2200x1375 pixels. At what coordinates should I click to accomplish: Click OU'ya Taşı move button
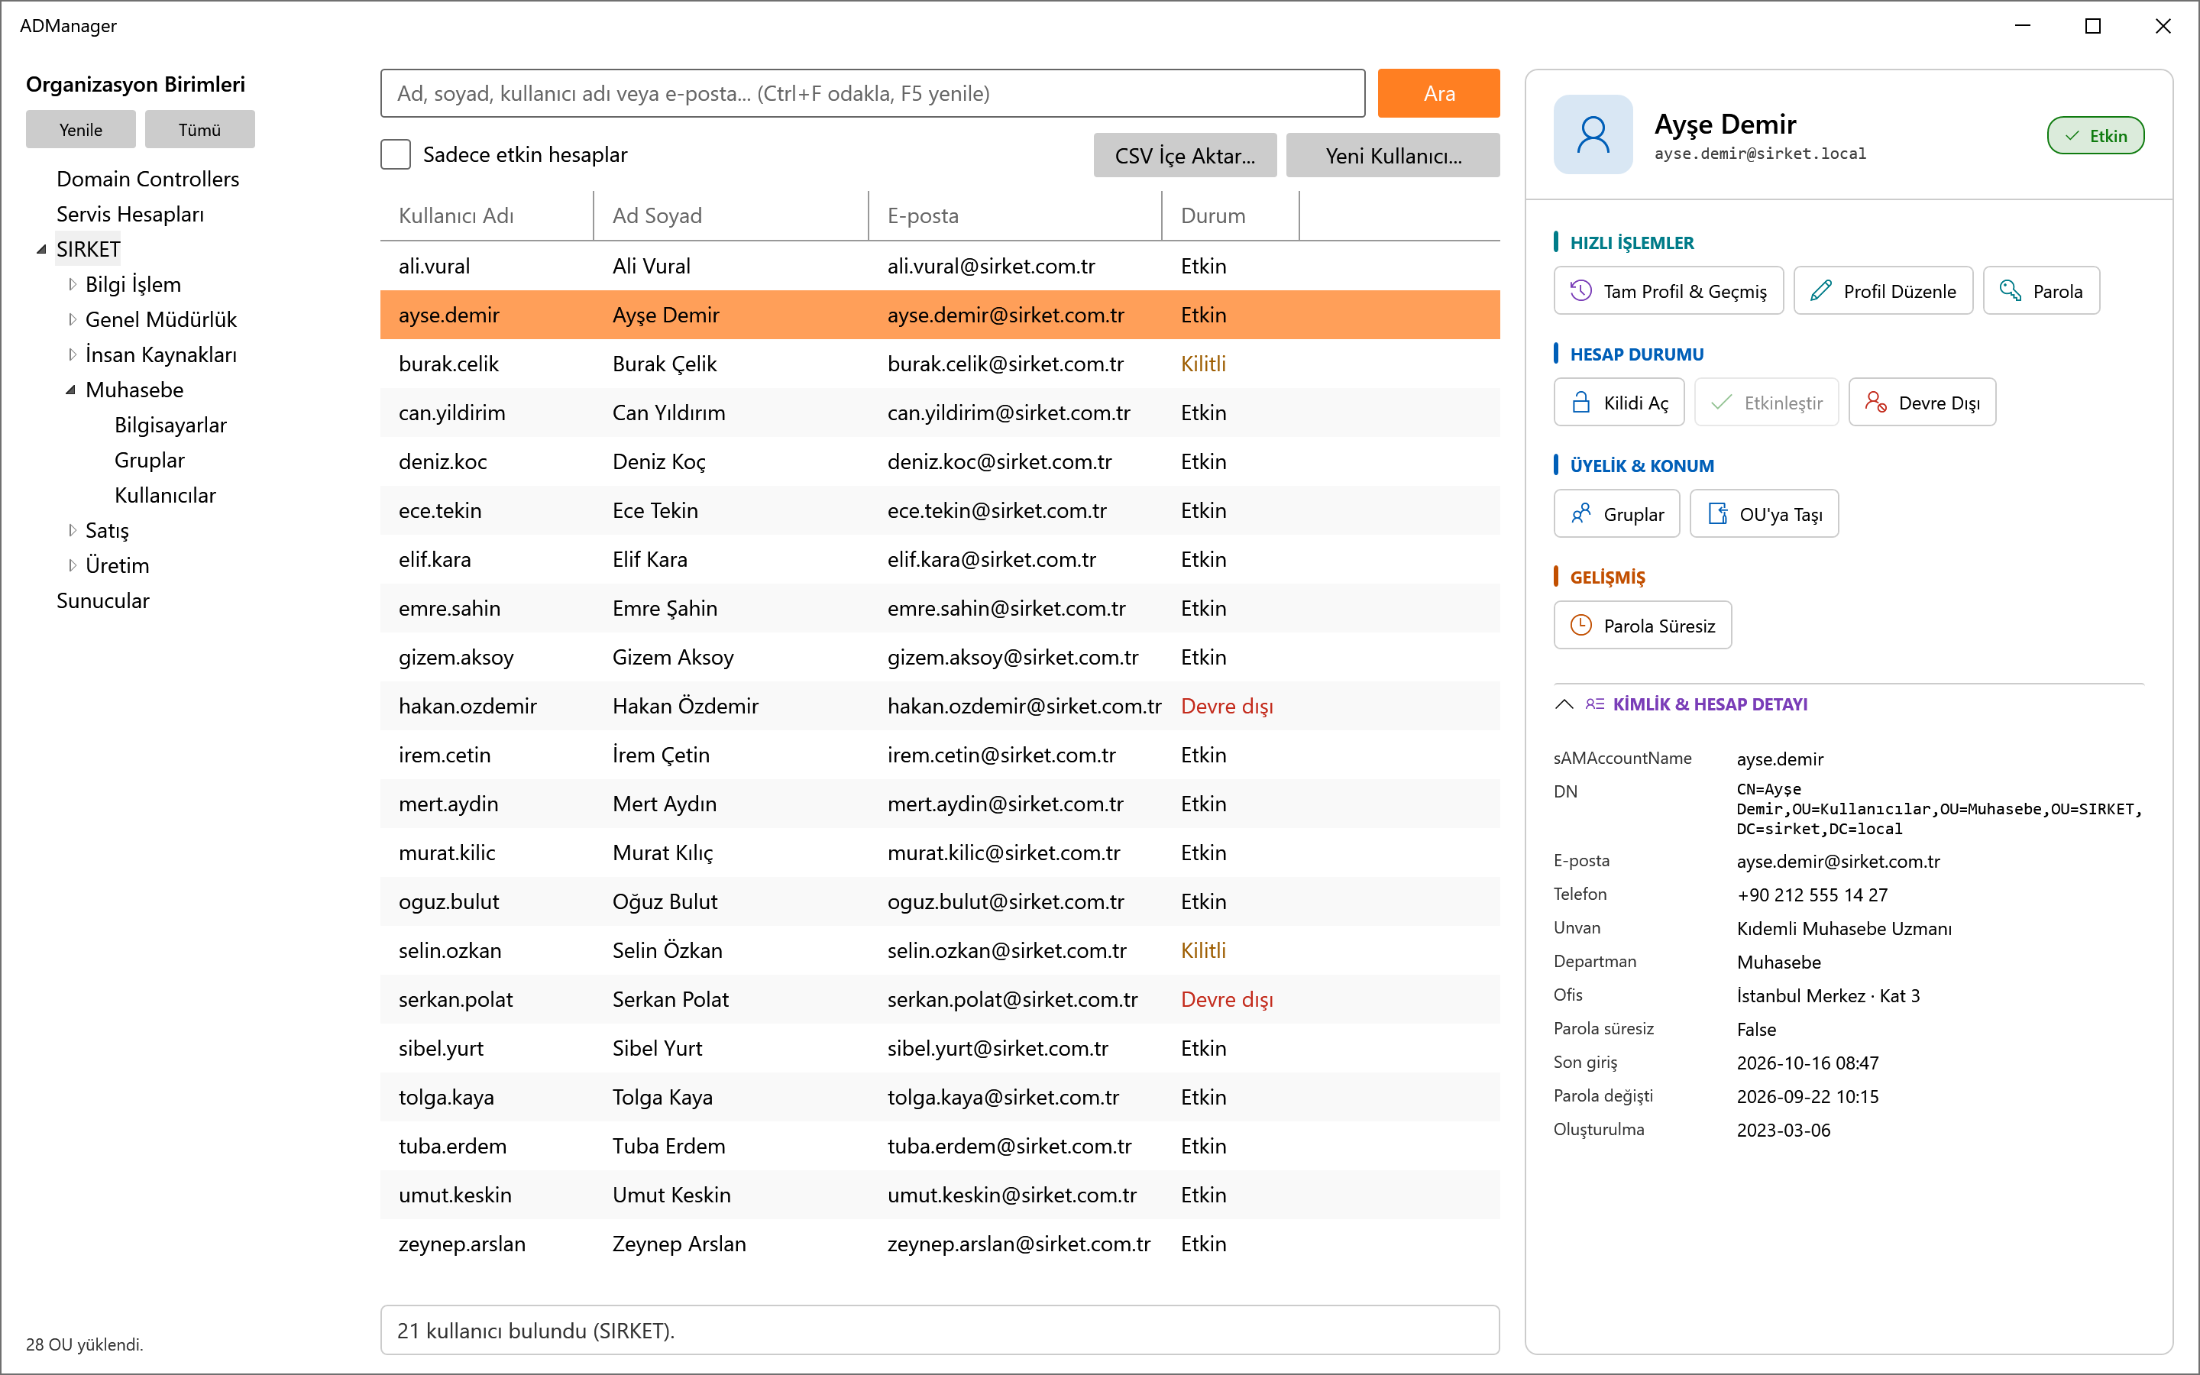coord(1764,514)
